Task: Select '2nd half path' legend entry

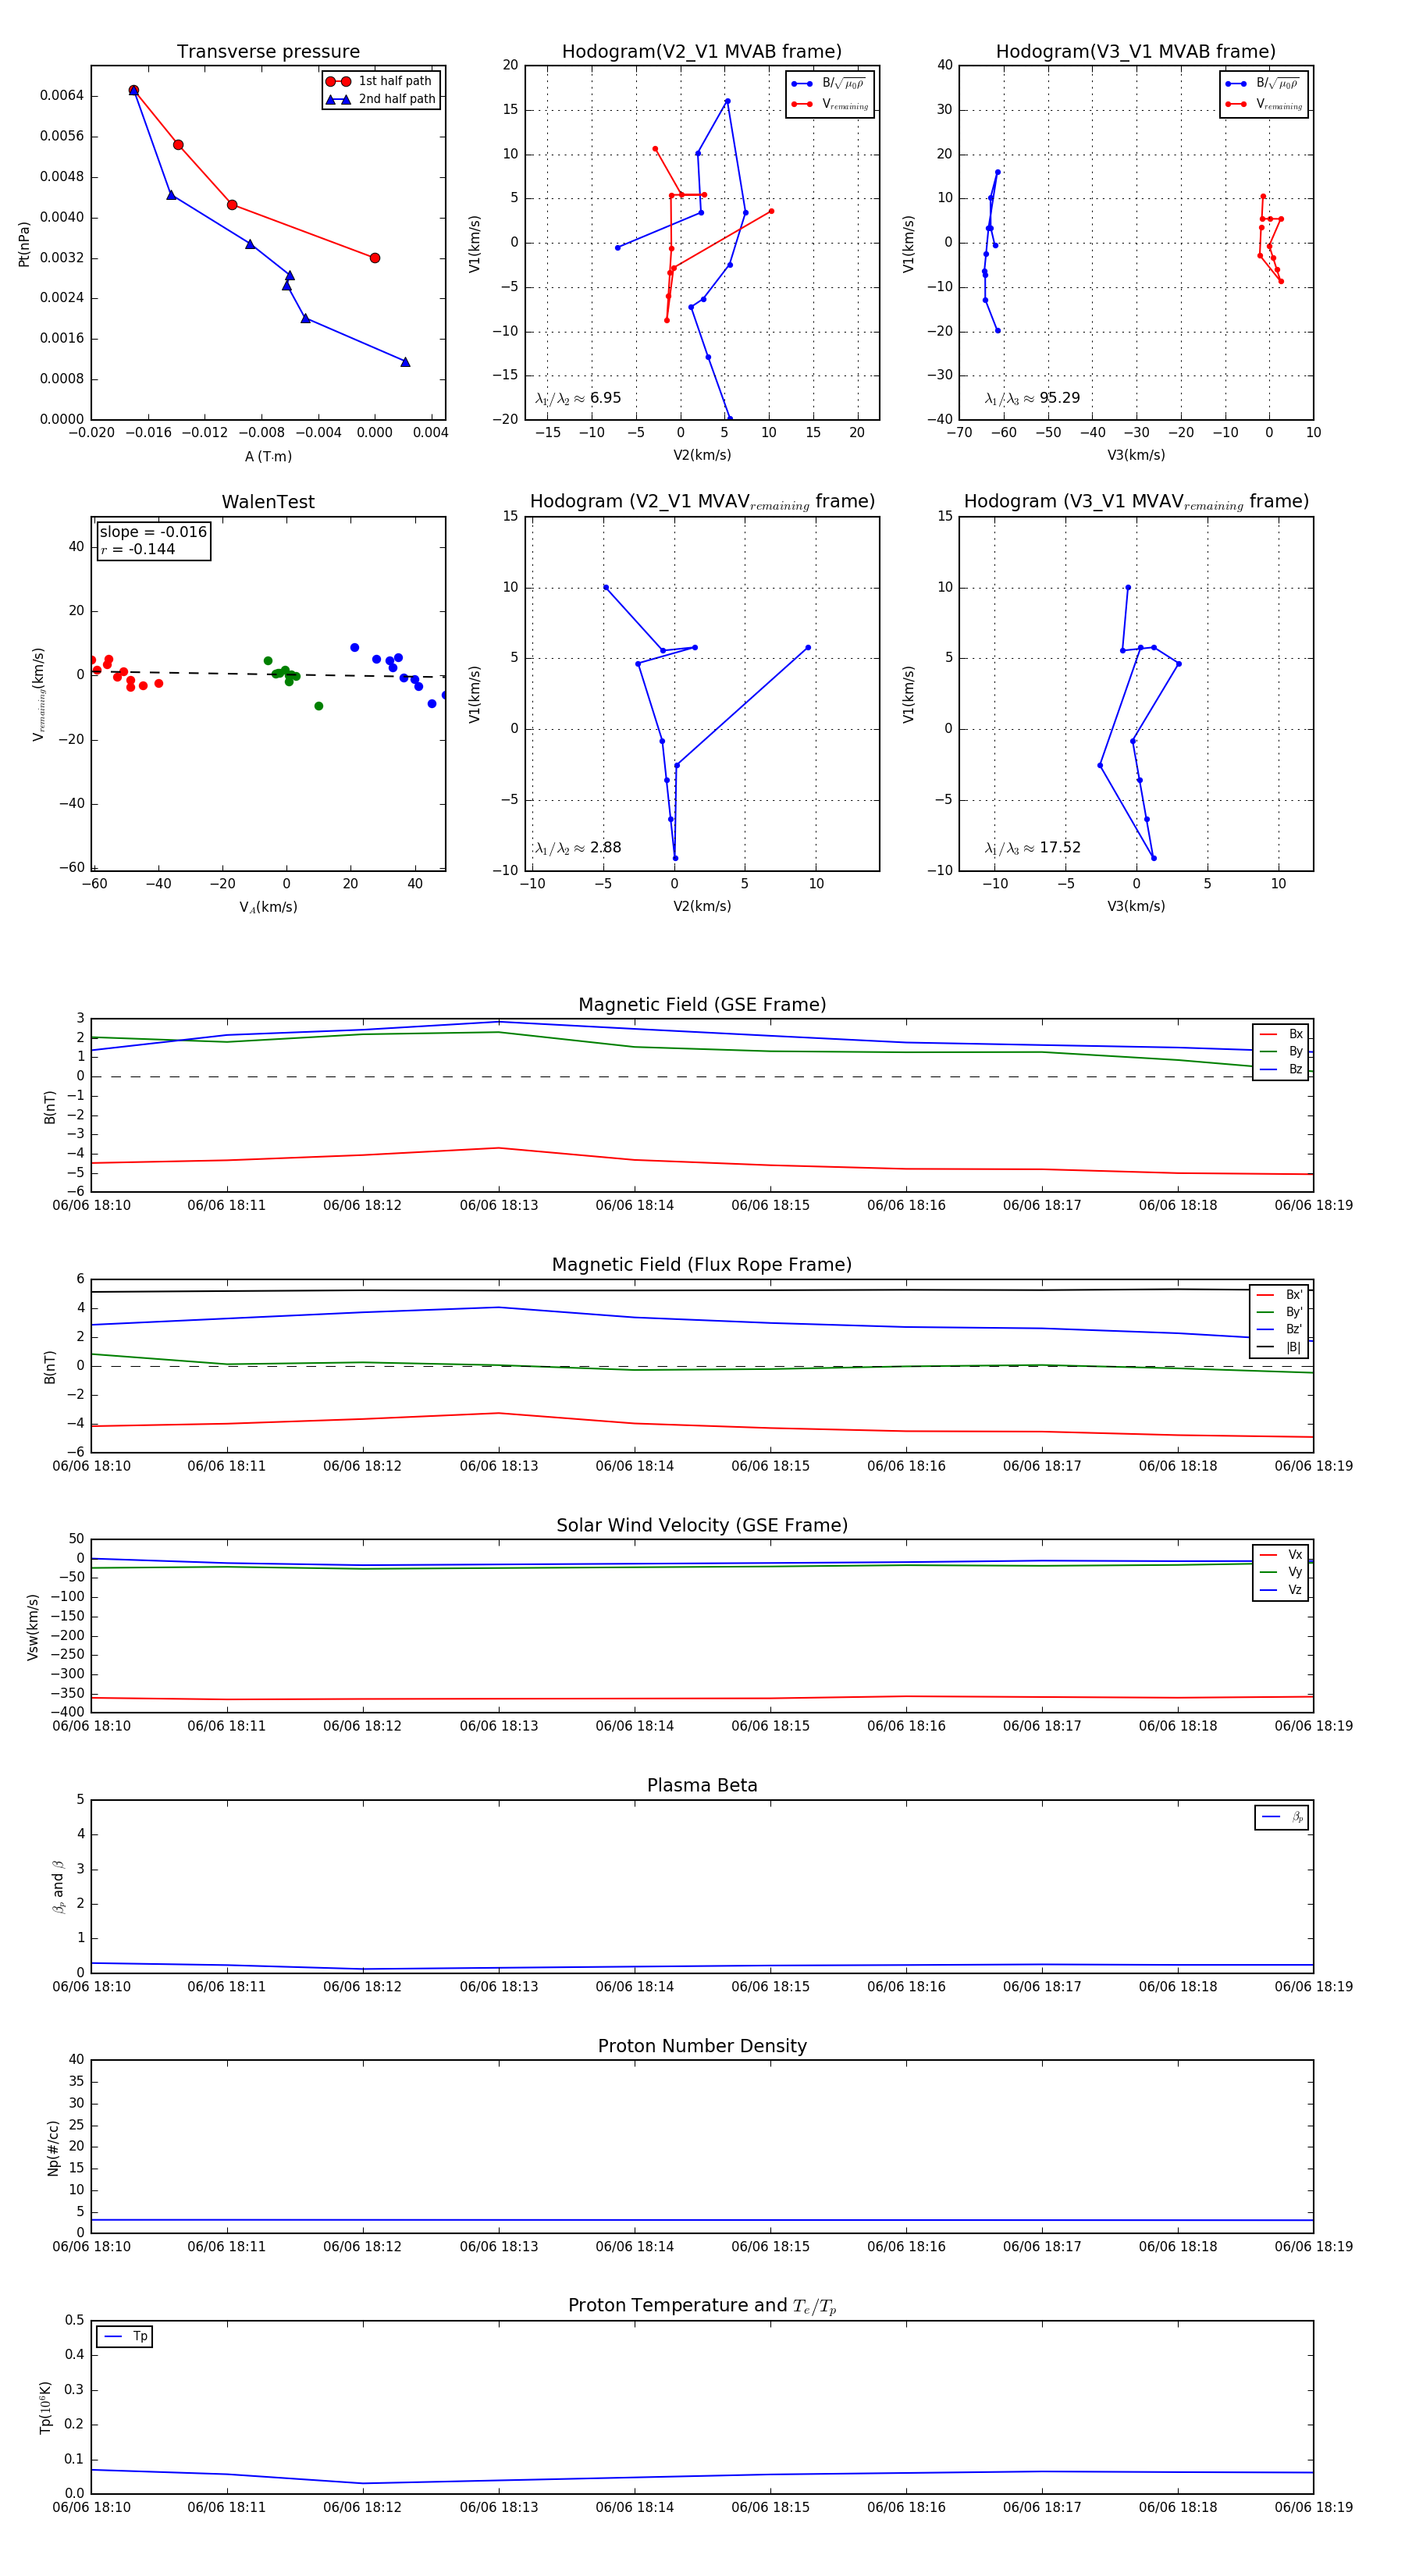Action: point(380,99)
